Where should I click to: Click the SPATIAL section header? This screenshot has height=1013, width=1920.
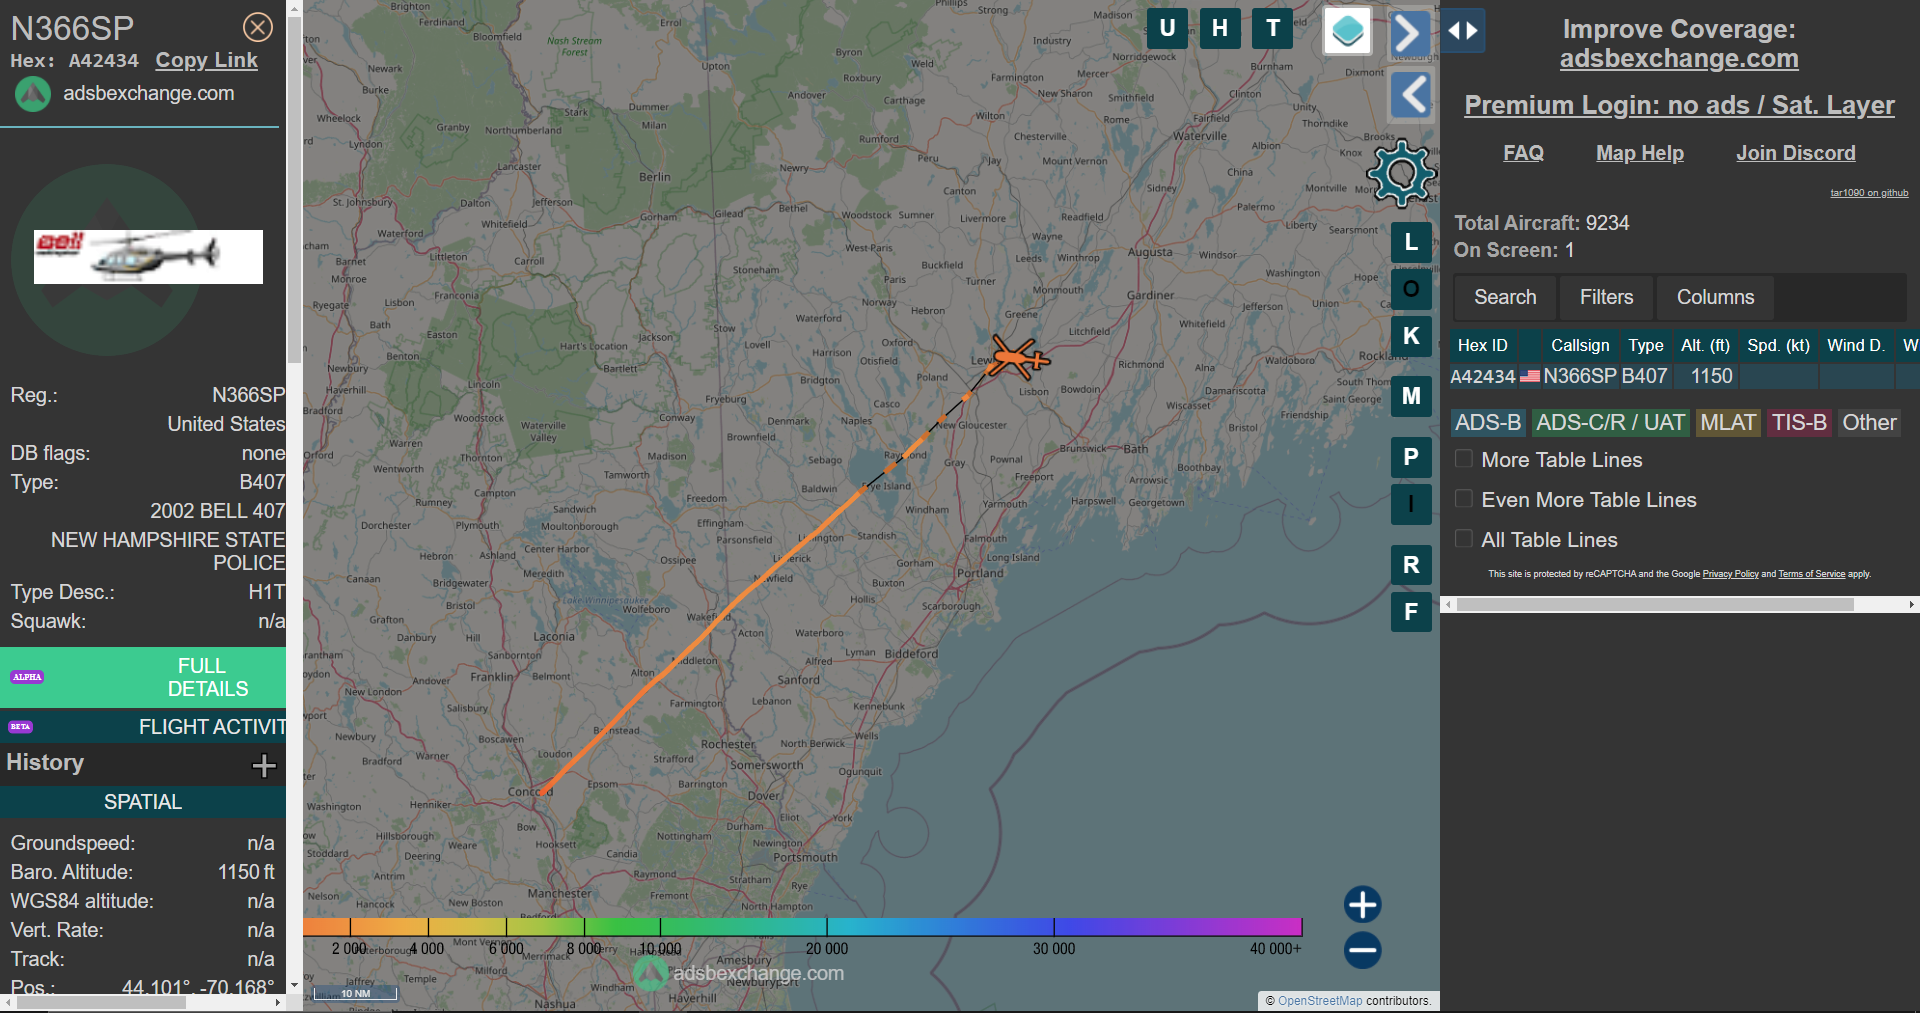pos(143,802)
